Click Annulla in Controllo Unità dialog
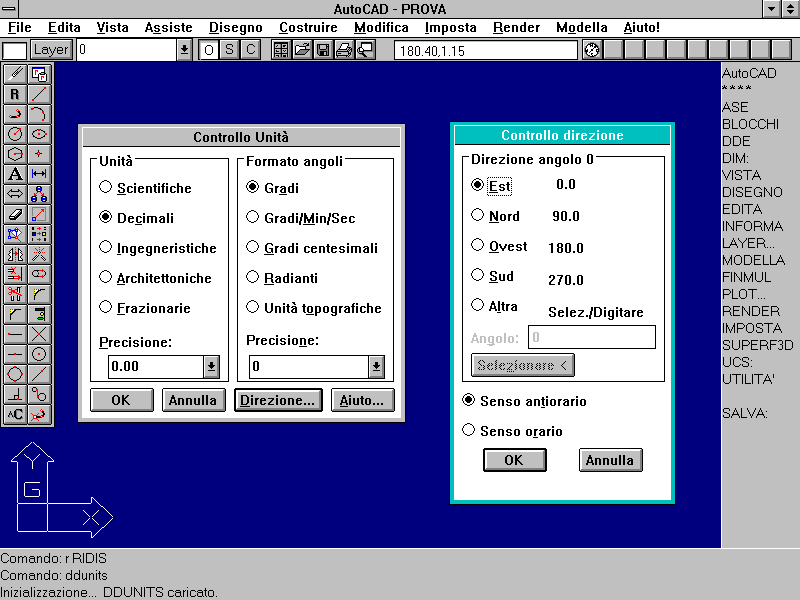Image resolution: width=800 pixels, height=600 pixels. (193, 400)
